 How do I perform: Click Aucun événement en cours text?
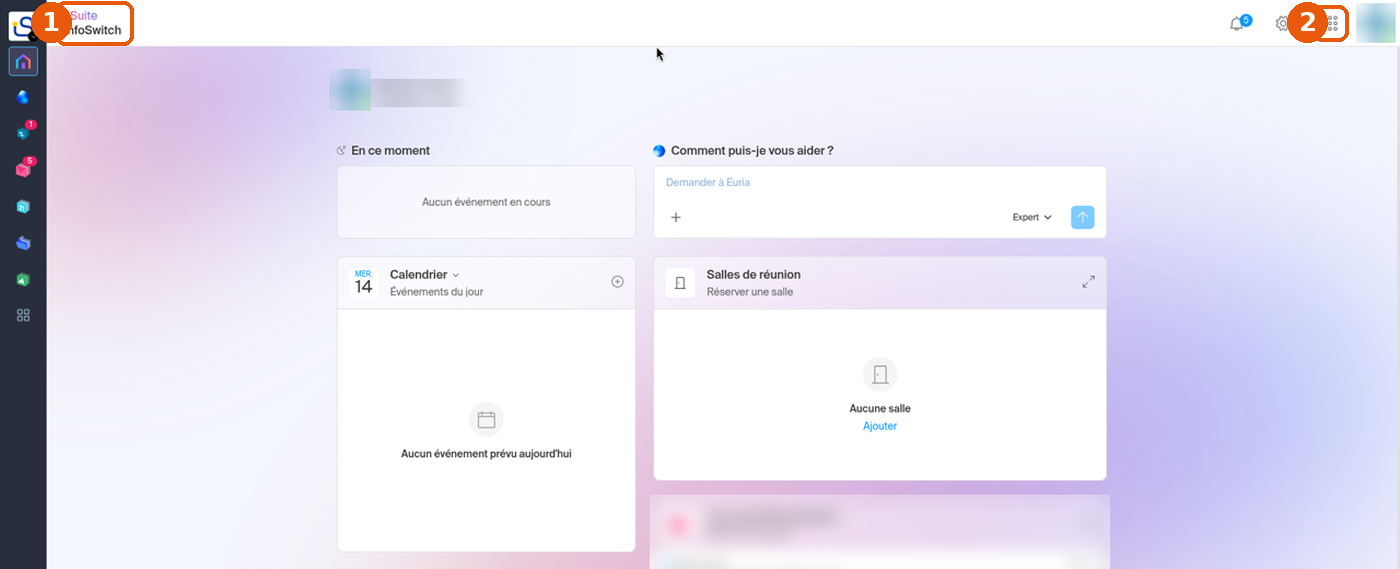pyautogui.click(x=486, y=202)
